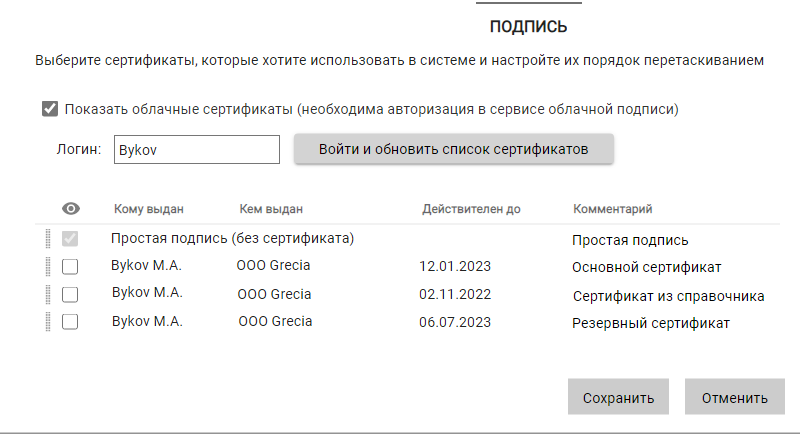Click drag handle of Резервный сертификат row

[x=47, y=322]
